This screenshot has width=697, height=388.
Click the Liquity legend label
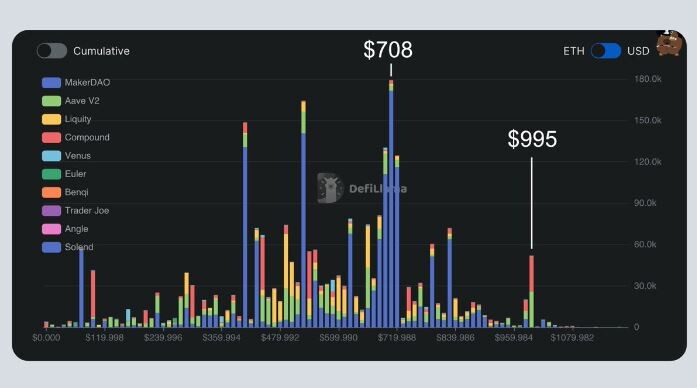click(x=78, y=119)
